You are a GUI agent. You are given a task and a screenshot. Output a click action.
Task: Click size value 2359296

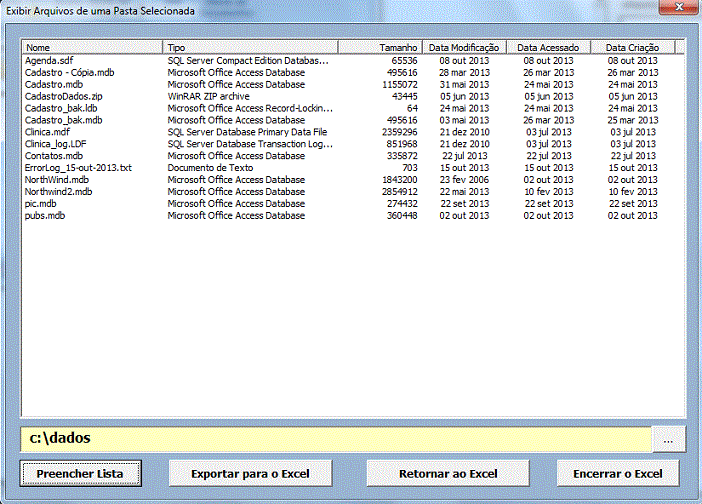pos(400,132)
